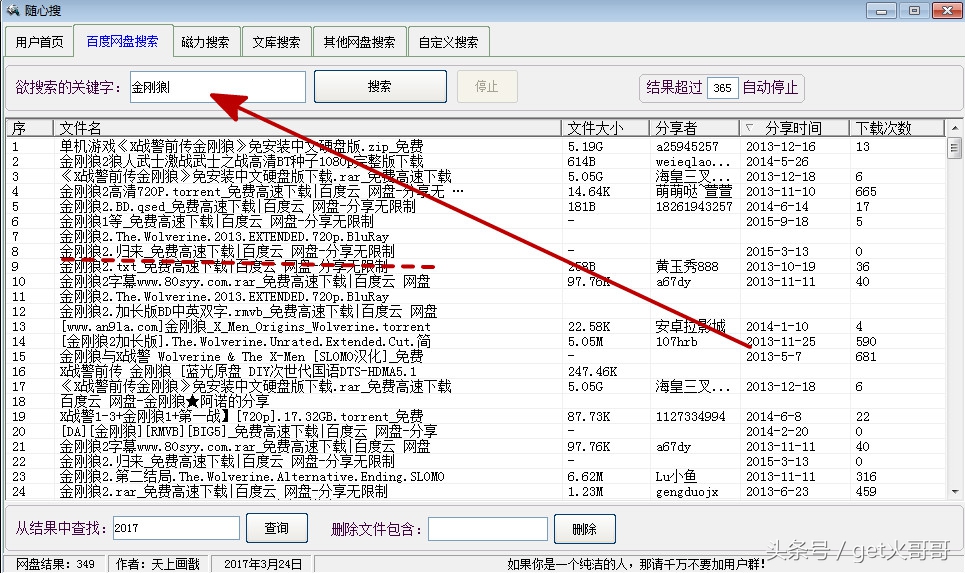Select row 金刚狼2.BD.qsed

[x=476, y=206]
